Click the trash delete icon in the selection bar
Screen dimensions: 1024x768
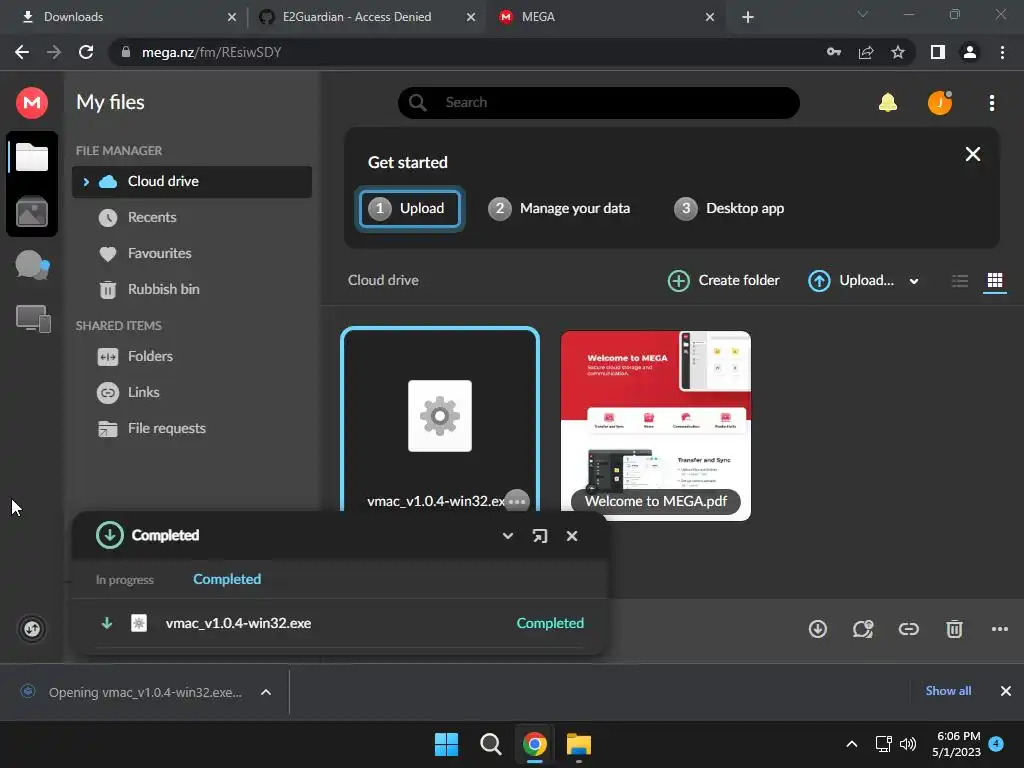click(x=954, y=629)
